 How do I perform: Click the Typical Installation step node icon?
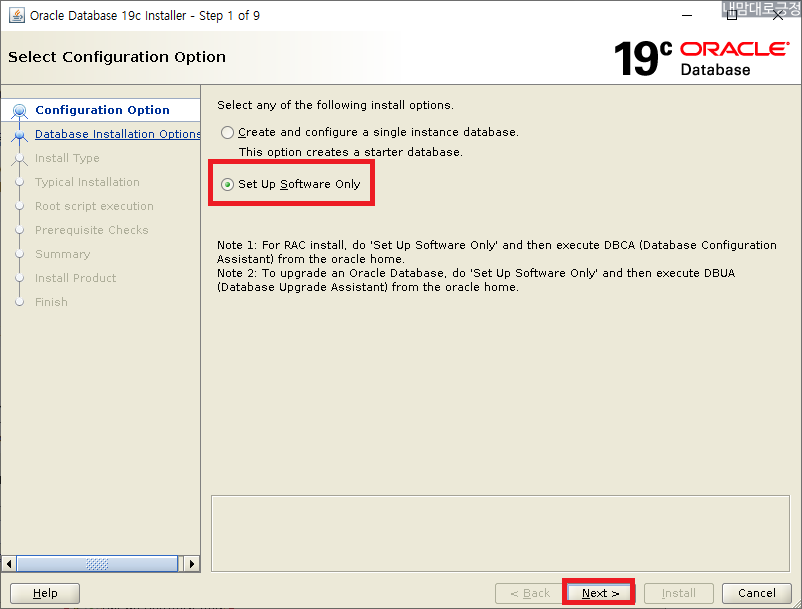(19, 182)
